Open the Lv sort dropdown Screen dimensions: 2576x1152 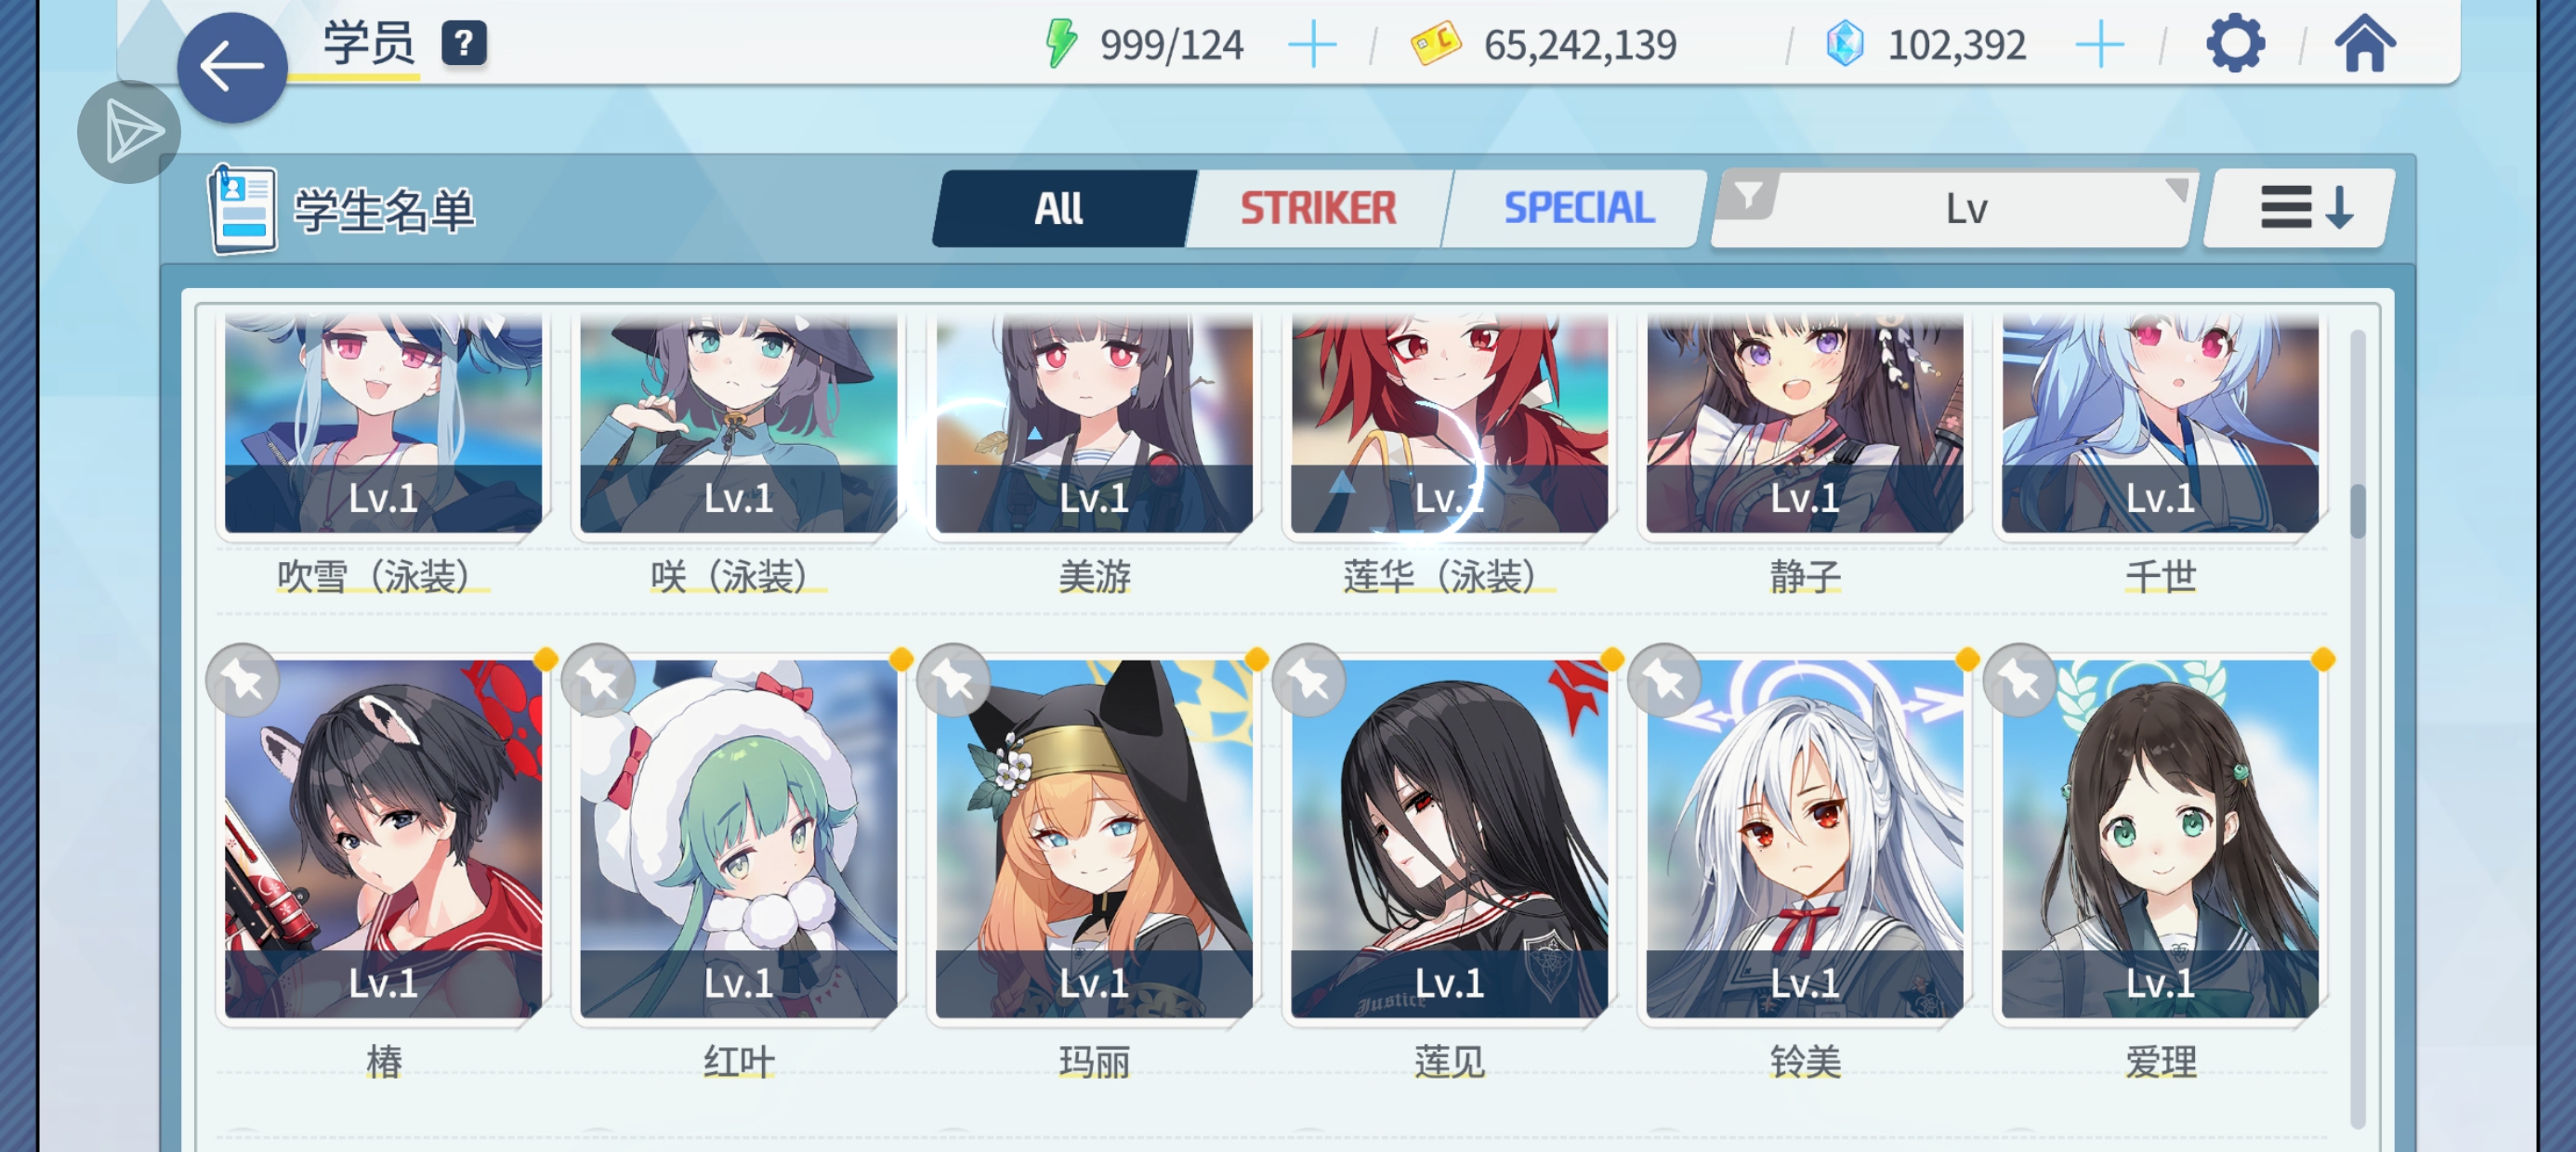[1954, 208]
